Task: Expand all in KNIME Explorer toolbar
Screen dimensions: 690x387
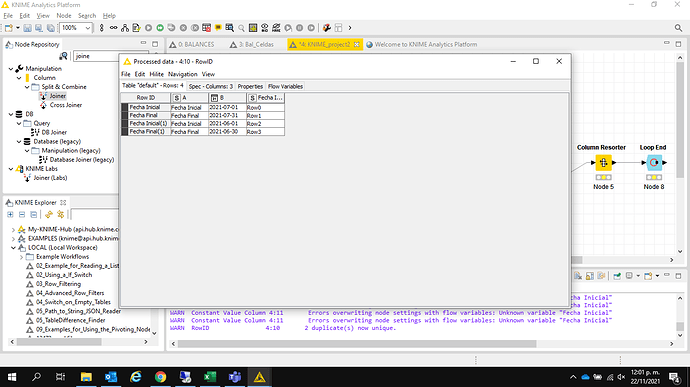Action: pos(10,214)
